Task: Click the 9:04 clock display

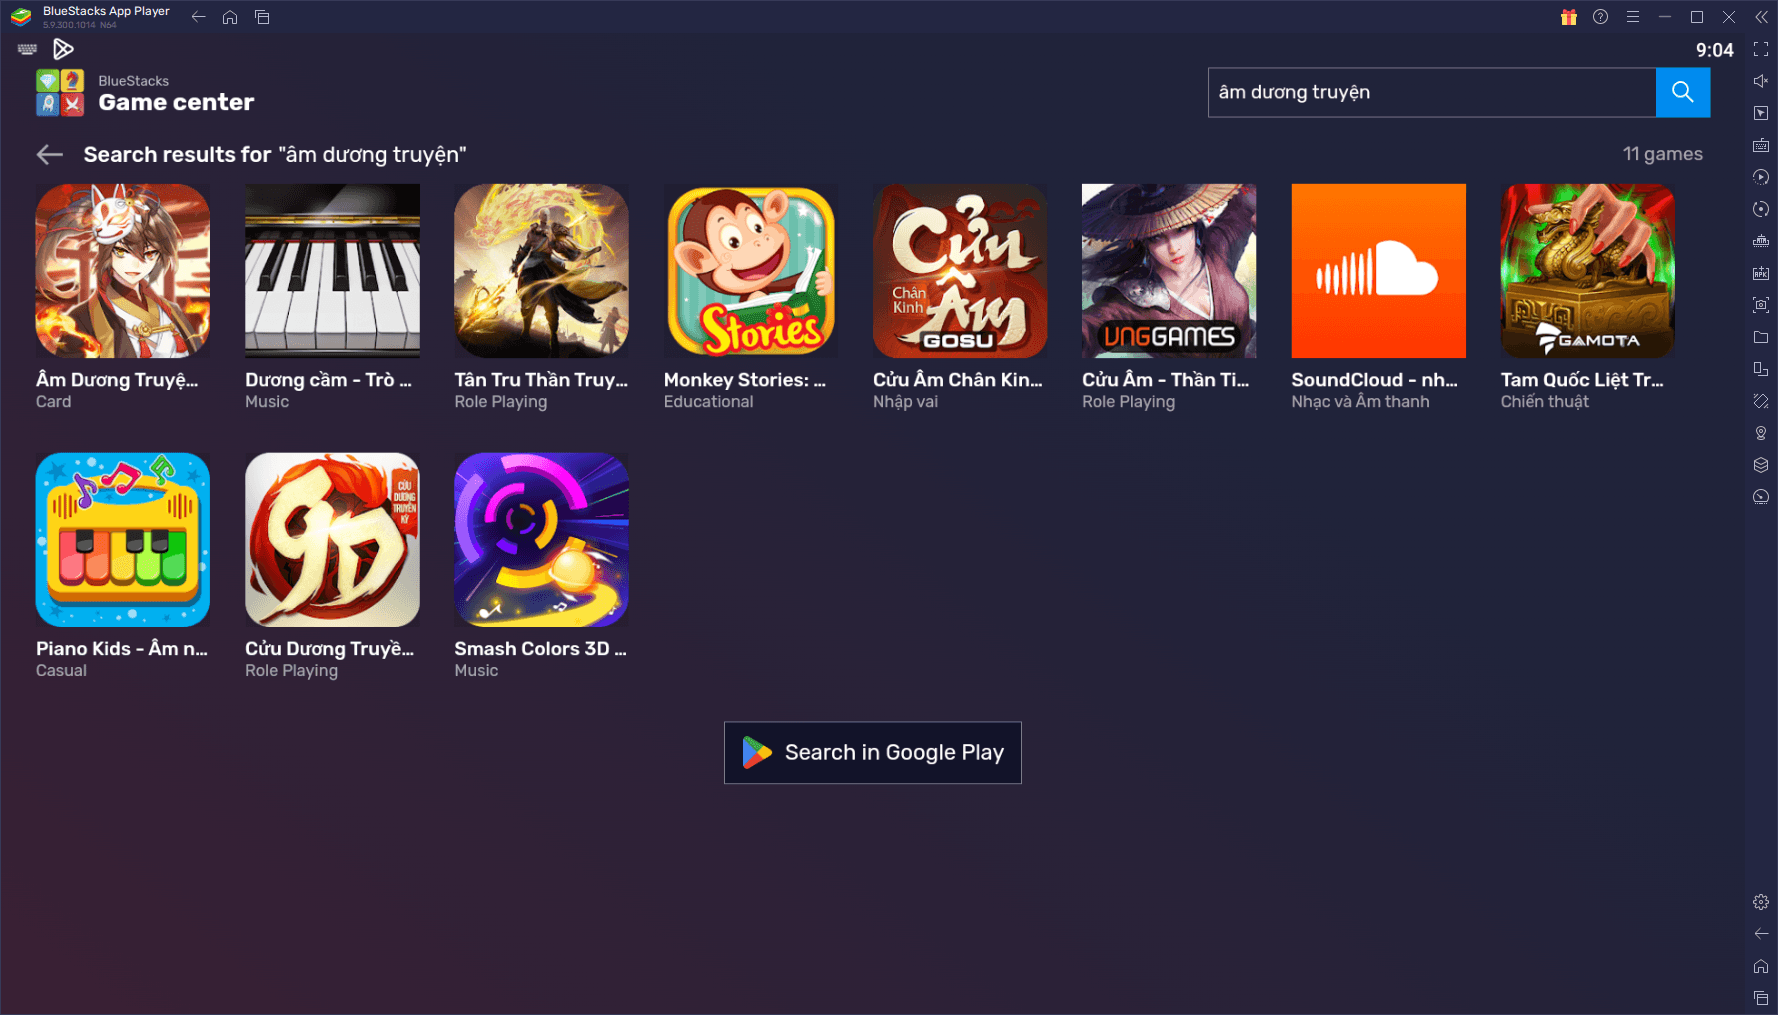Action: click(x=1714, y=50)
